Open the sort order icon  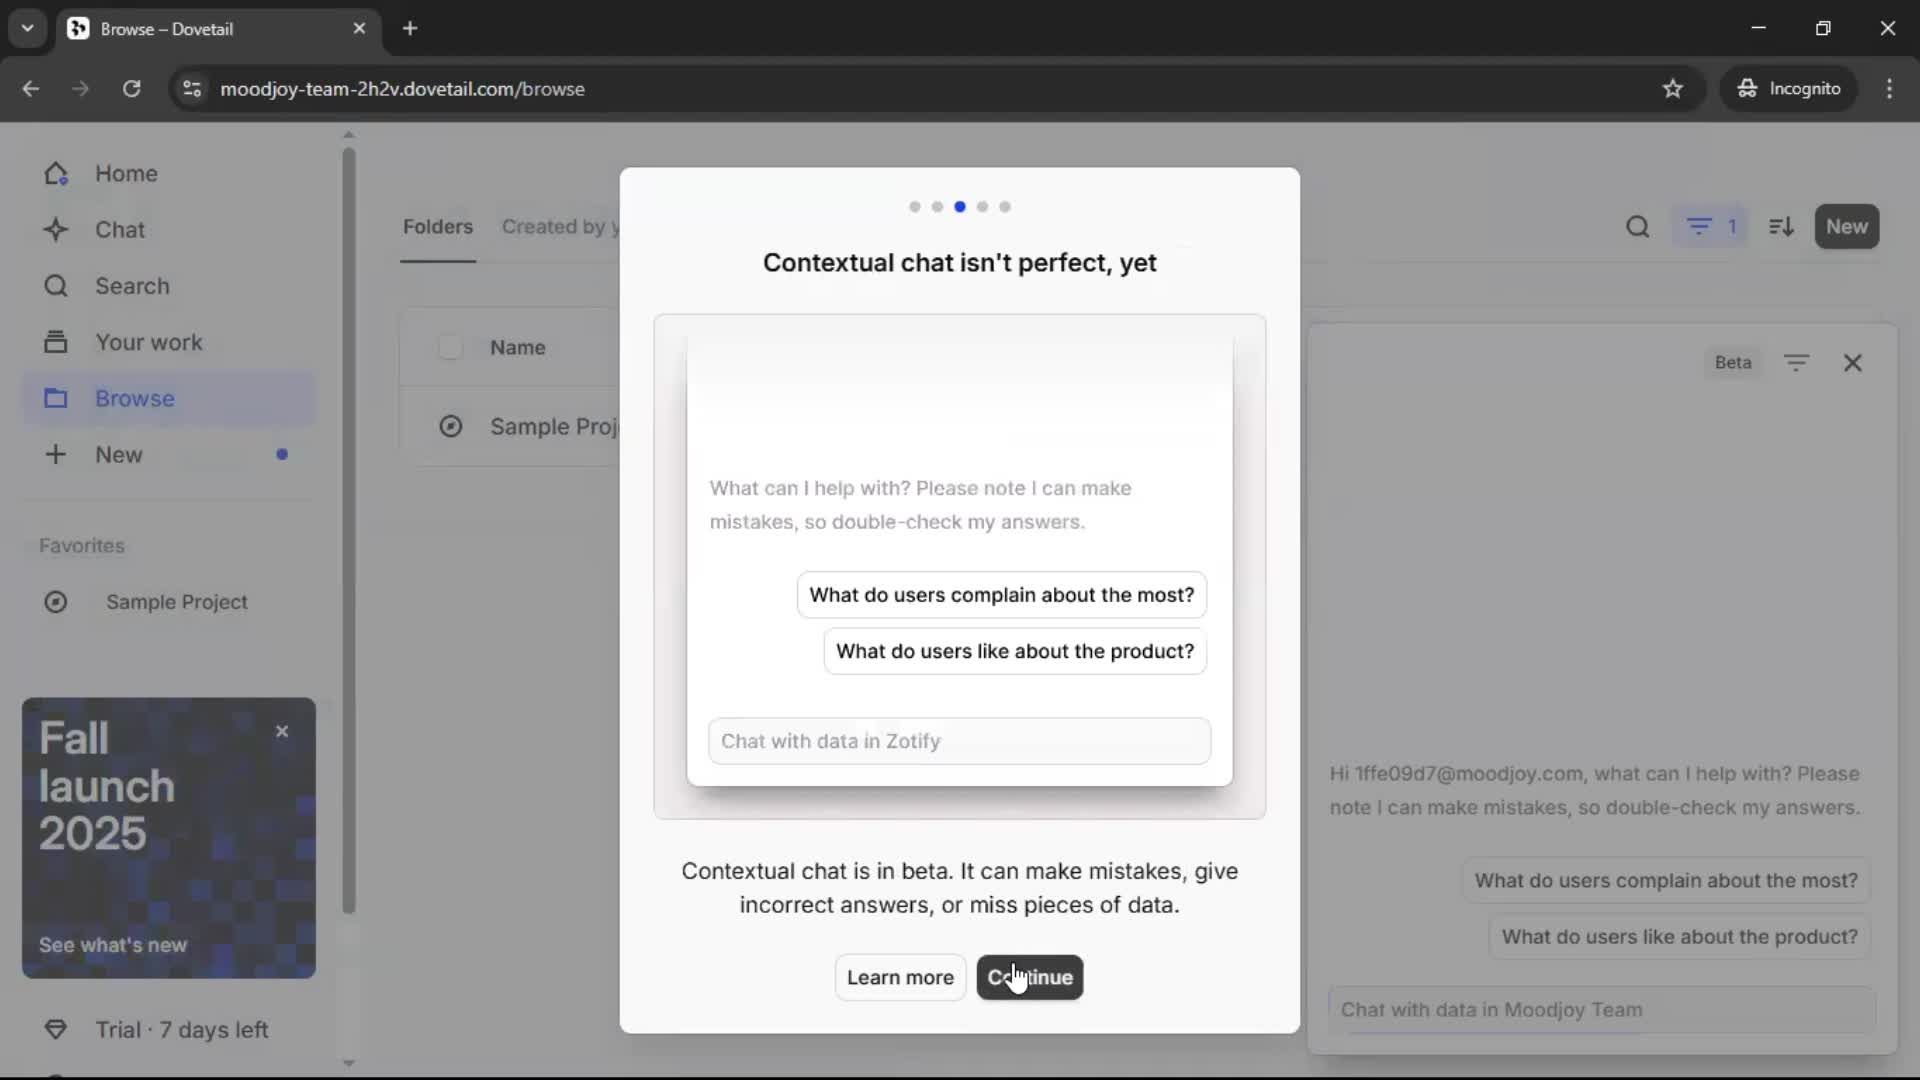tap(1781, 227)
